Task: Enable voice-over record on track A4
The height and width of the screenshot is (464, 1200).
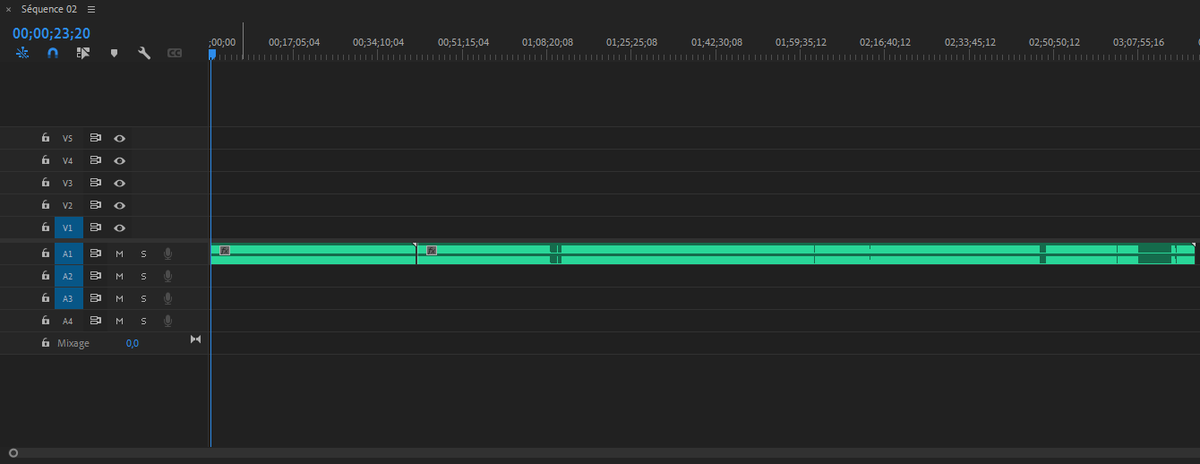Action: [168, 321]
